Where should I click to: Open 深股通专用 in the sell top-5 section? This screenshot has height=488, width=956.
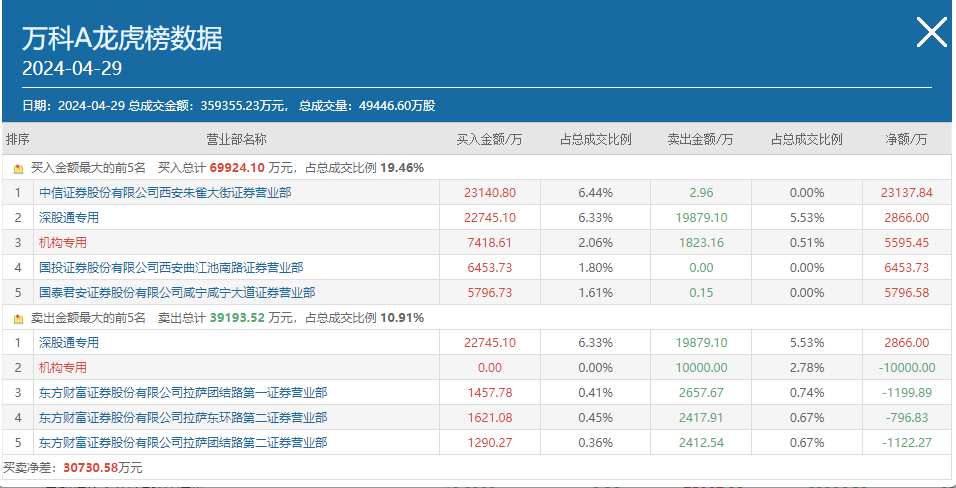pos(68,343)
